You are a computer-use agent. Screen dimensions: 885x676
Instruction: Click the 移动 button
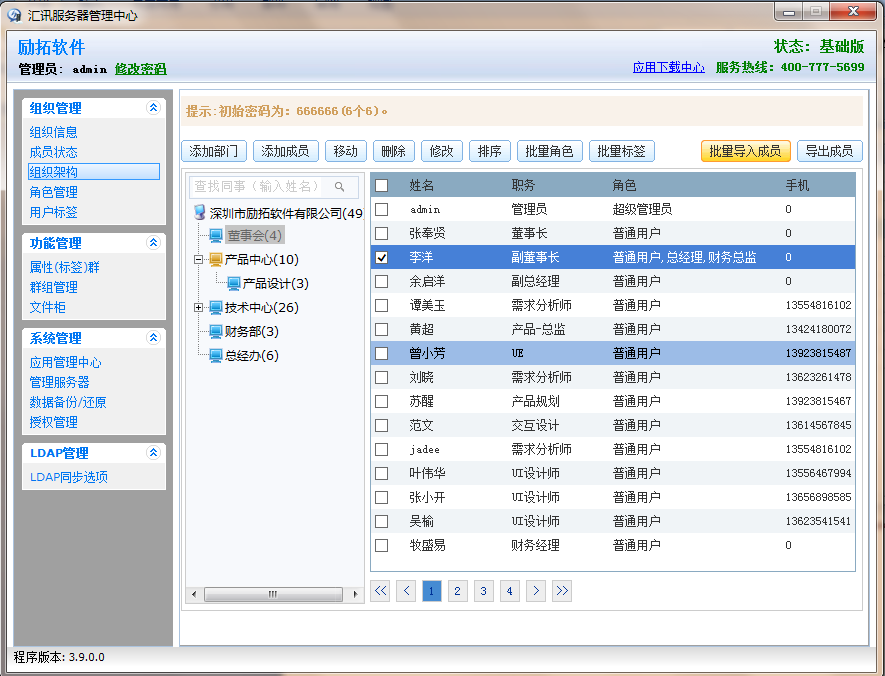345,151
